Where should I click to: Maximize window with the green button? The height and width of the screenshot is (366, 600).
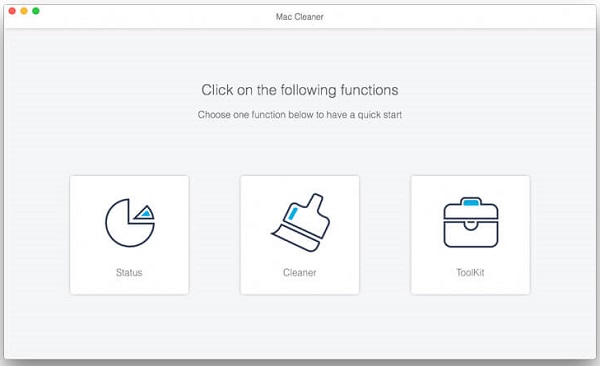point(36,11)
